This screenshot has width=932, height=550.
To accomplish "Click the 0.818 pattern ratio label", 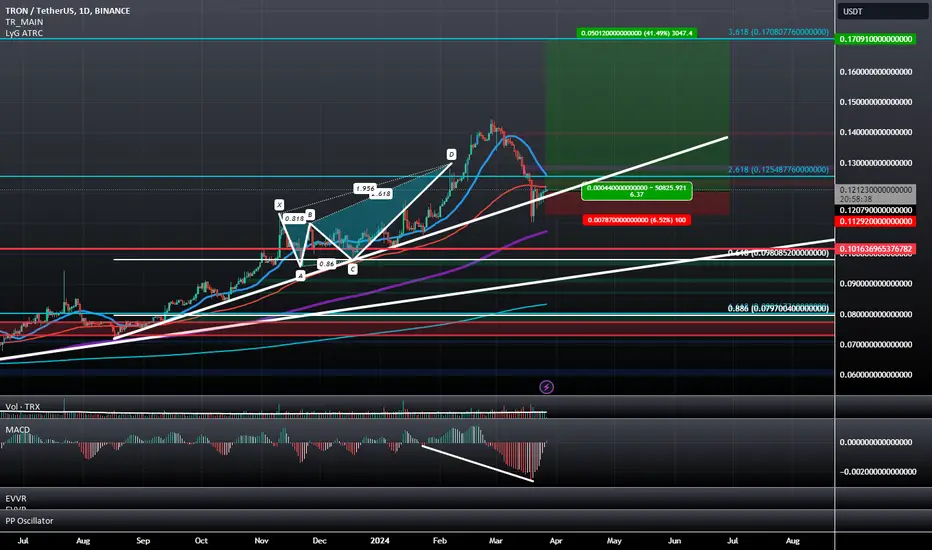I will pyautogui.click(x=294, y=219).
